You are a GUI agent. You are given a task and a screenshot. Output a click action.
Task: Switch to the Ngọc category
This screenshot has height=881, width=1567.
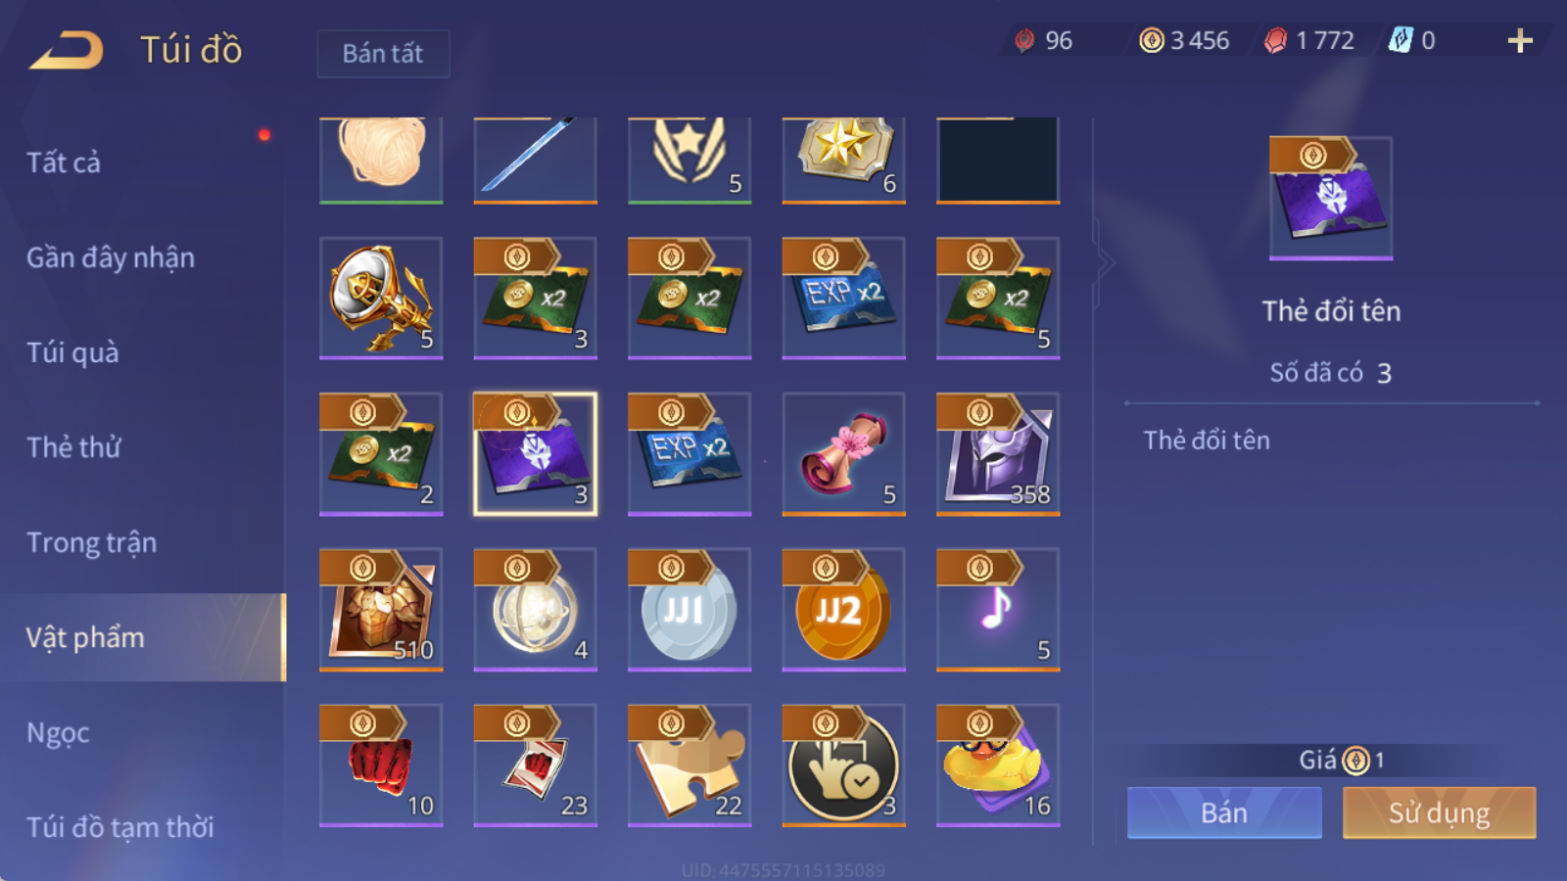(58, 733)
